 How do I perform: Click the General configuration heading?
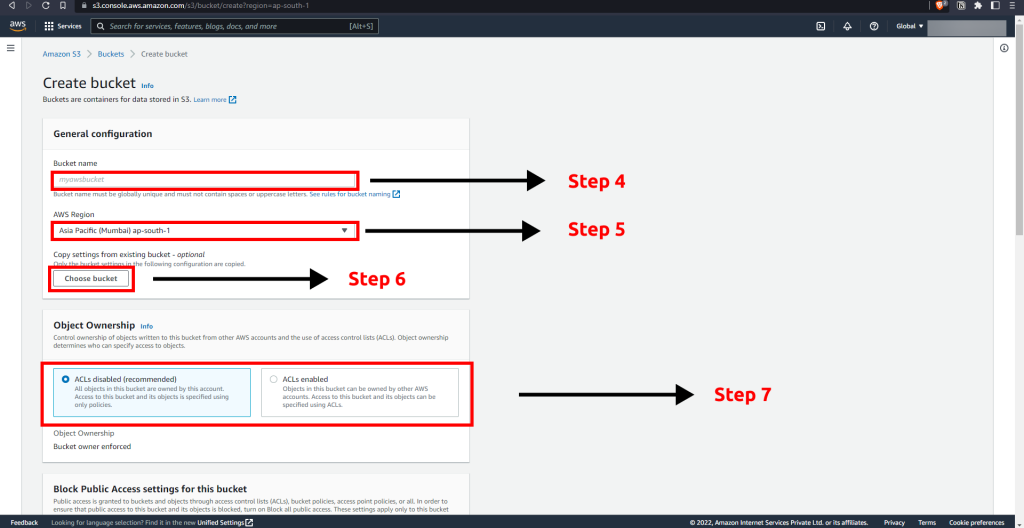click(x=103, y=134)
